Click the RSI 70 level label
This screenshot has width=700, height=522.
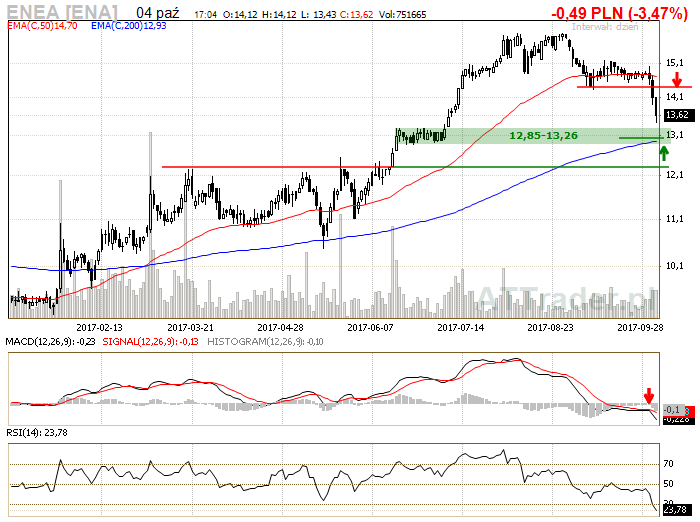click(668, 464)
